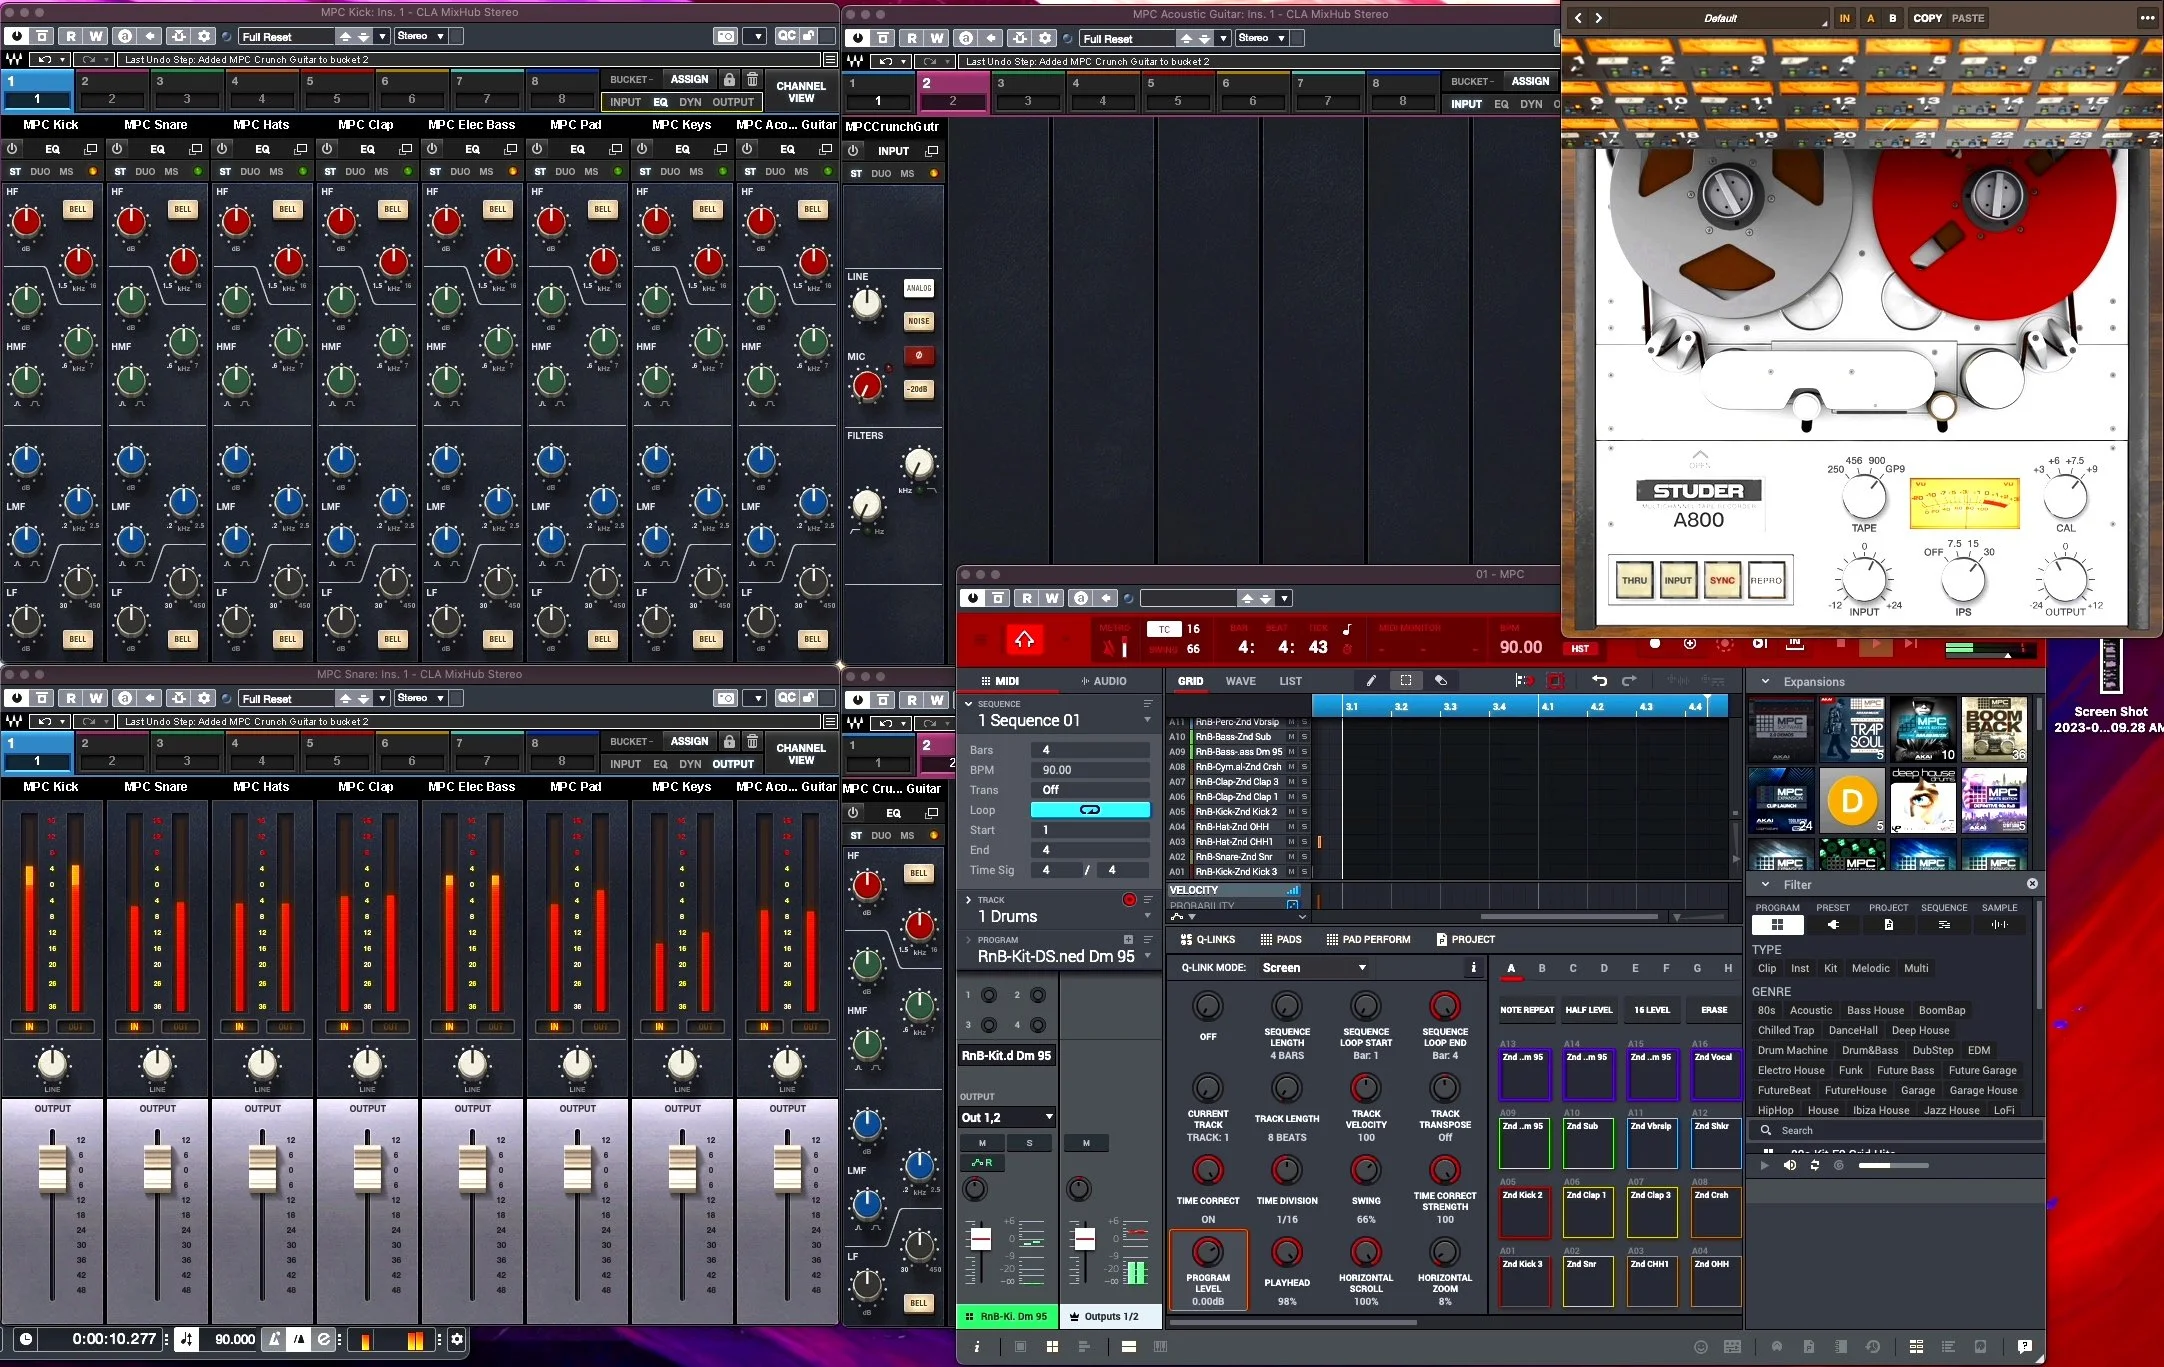
Task: Click the COPY button in tape plugin header
Action: pos(1927,18)
